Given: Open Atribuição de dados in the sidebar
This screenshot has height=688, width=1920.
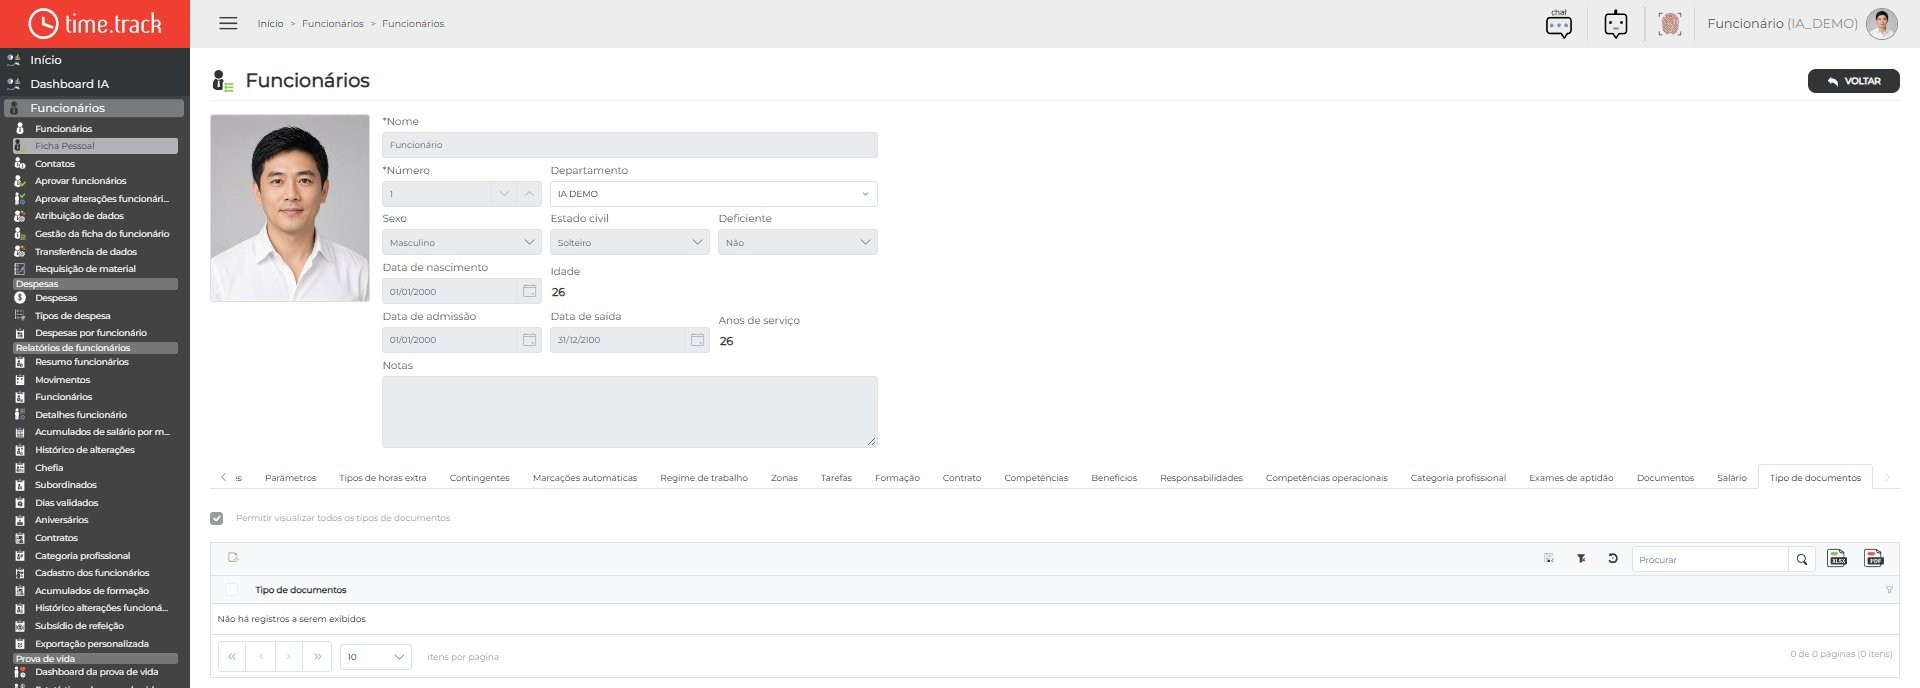Looking at the screenshot, I should (x=79, y=216).
